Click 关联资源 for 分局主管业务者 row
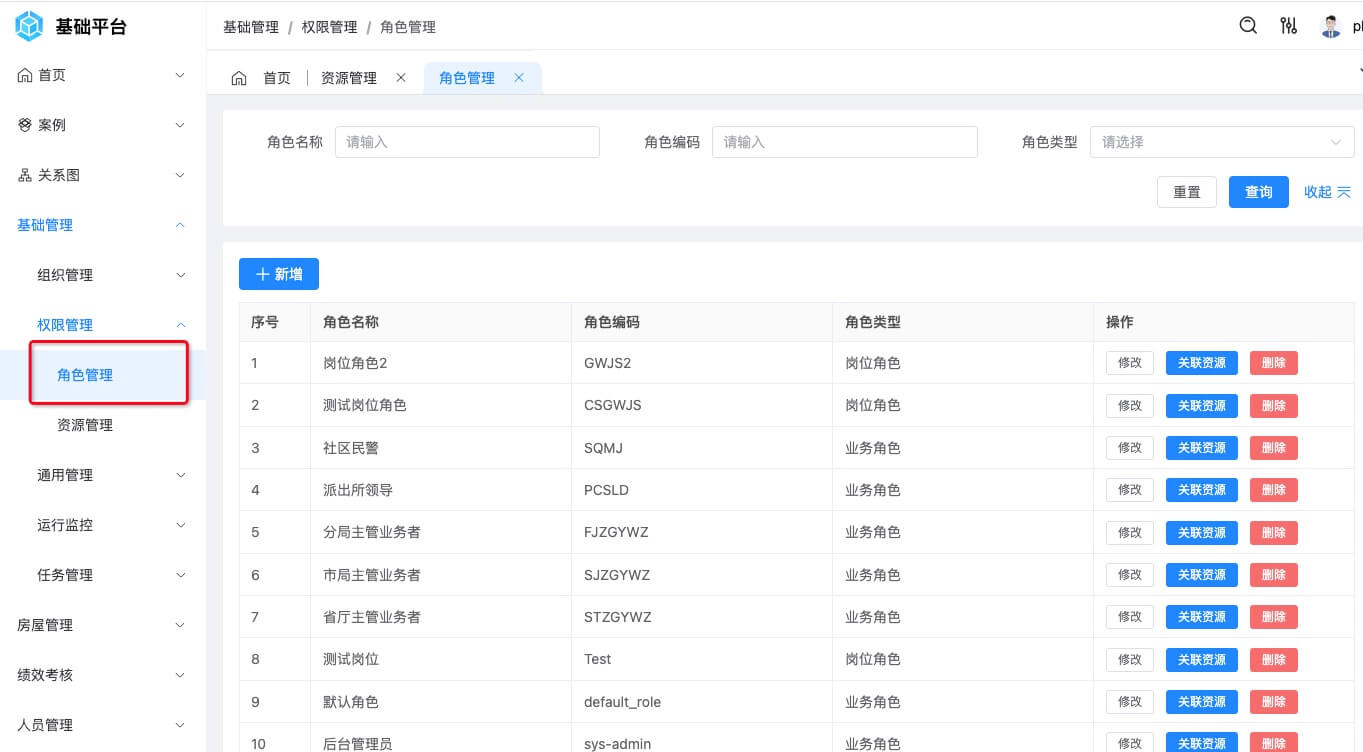This screenshot has width=1363, height=752. [1202, 532]
